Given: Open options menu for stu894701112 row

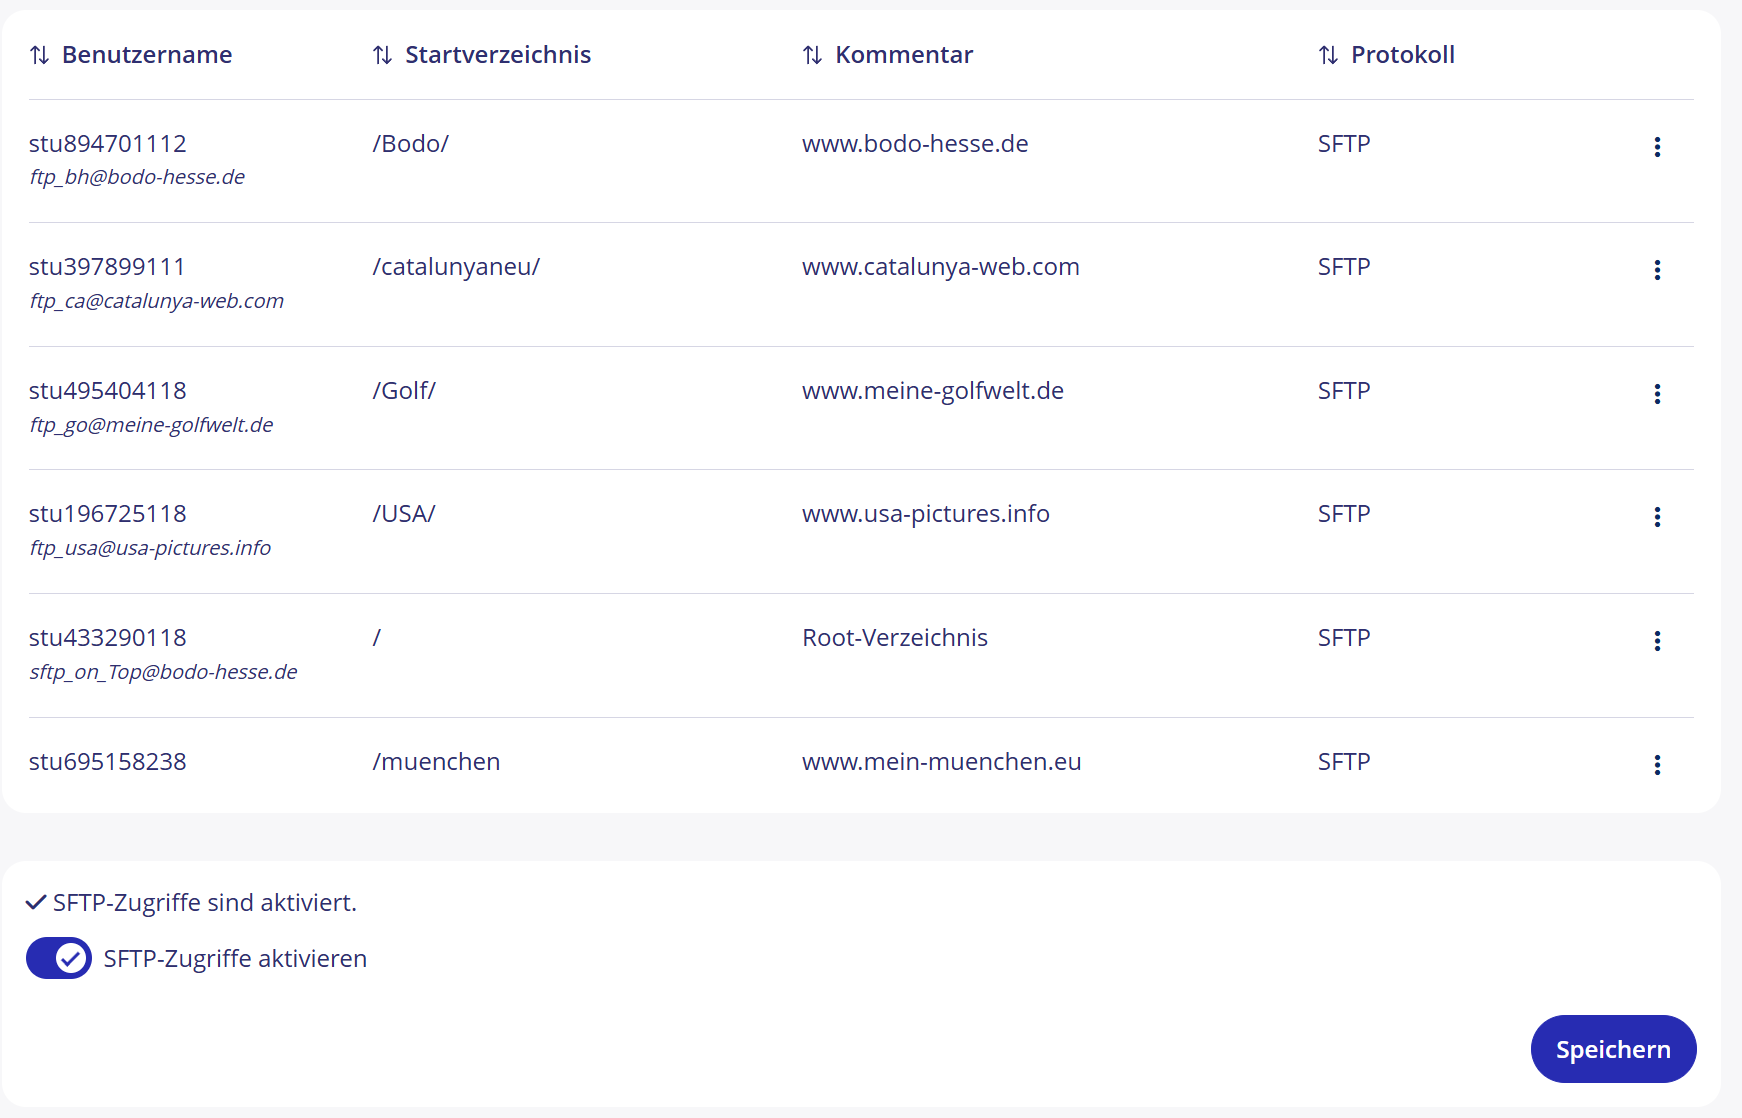Looking at the screenshot, I should pos(1657,147).
